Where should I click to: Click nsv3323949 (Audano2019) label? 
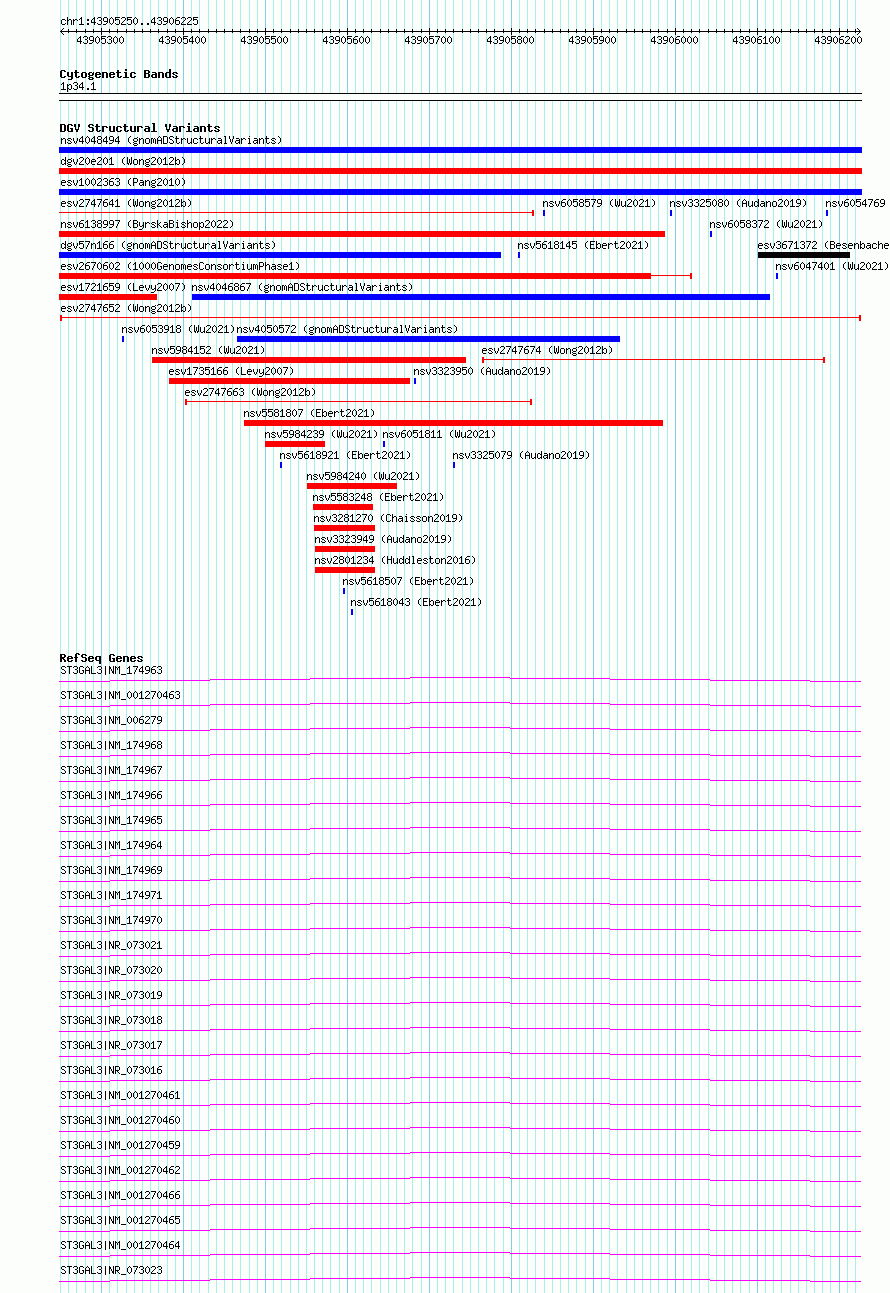pos(384,539)
